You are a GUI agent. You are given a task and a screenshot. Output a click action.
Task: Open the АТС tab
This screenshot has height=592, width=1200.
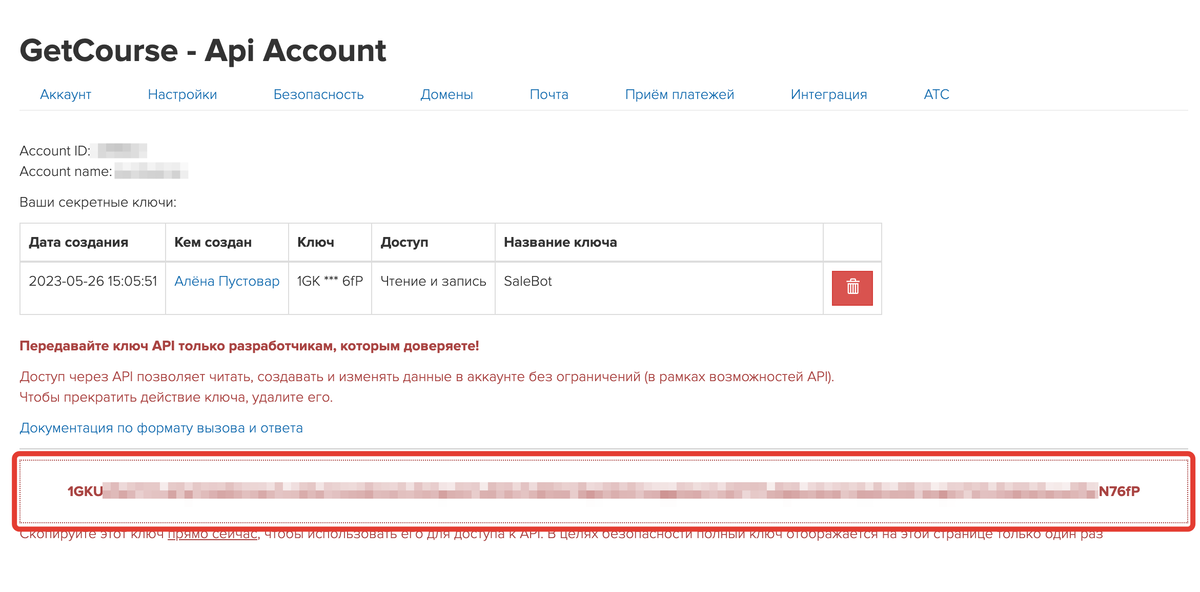tap(936, 93)
